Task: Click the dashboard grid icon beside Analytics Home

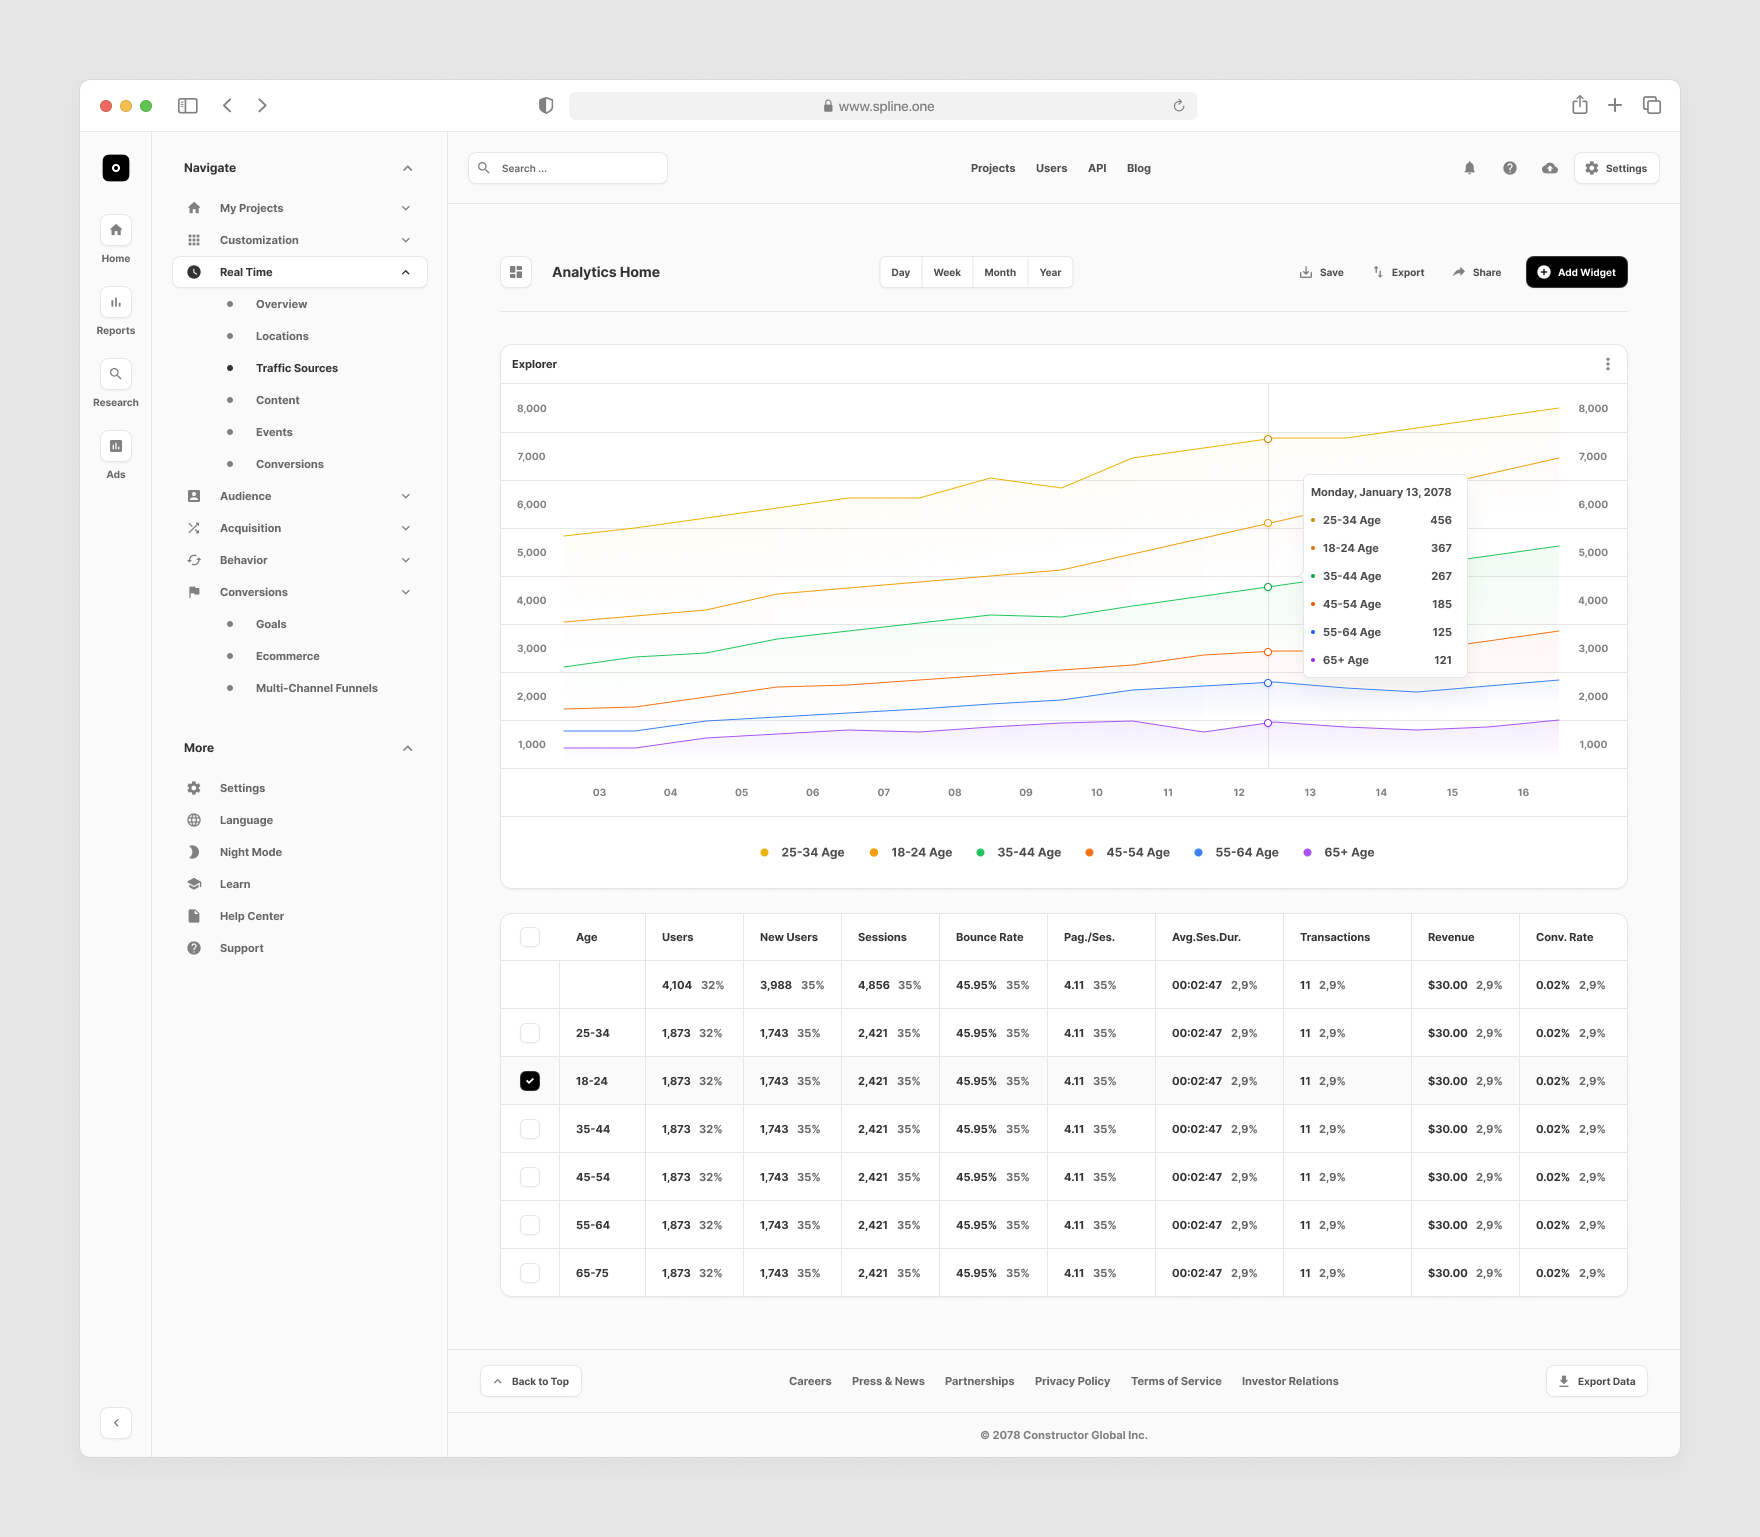Action: point(516,272)
